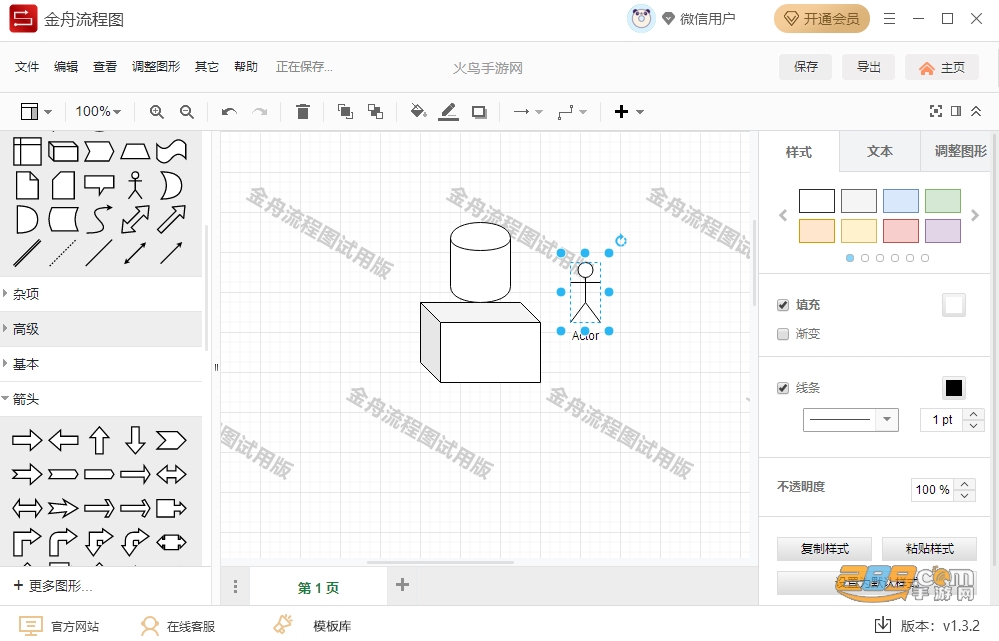The height and width of the screenshot is (641, 999).
Task: Select the fill color bucket icon
Action: (418, 112)
